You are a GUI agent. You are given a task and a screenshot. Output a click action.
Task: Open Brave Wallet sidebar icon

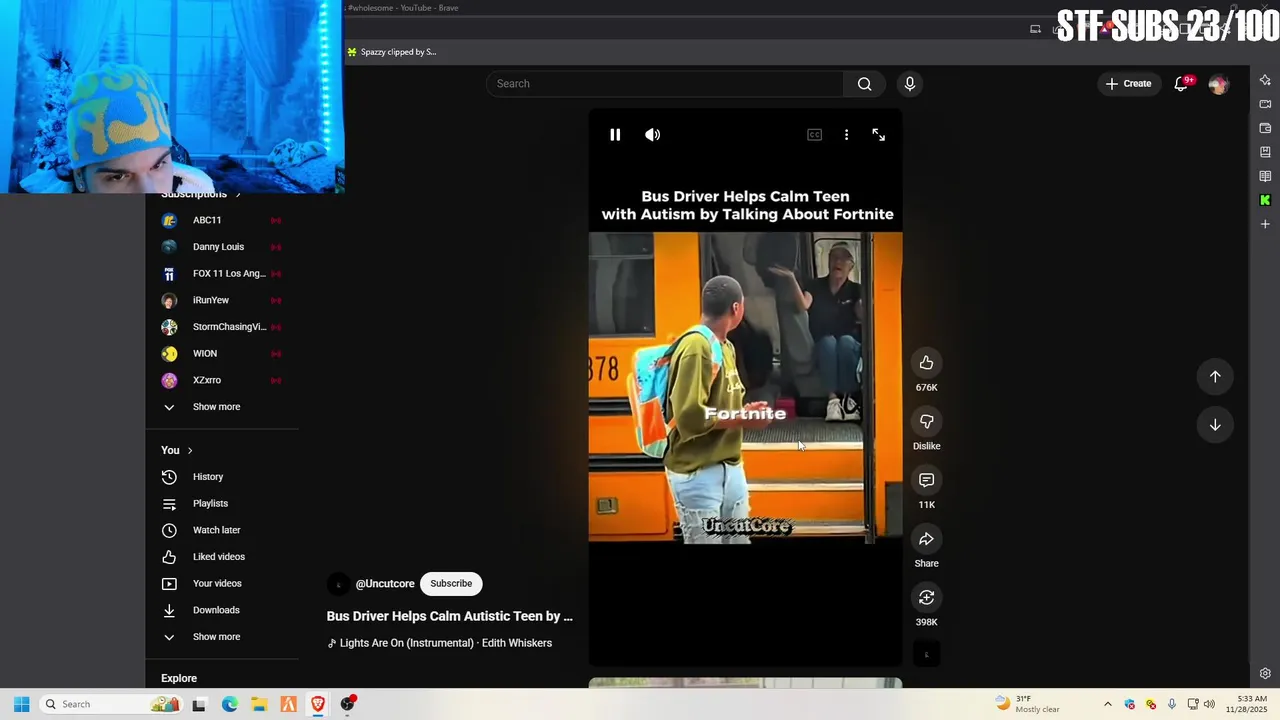tap(1265, 128)
